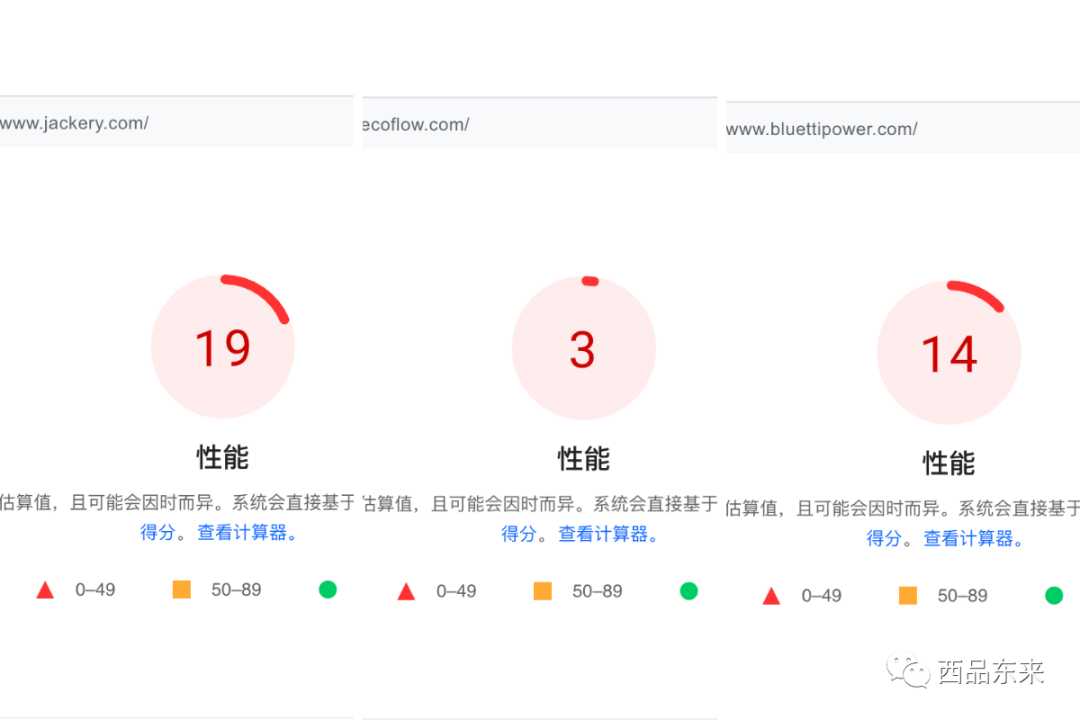Click 性能 heading under the score 19
Image resolution: width=1080 pixels, height=720 pixels.
(222, 457)
